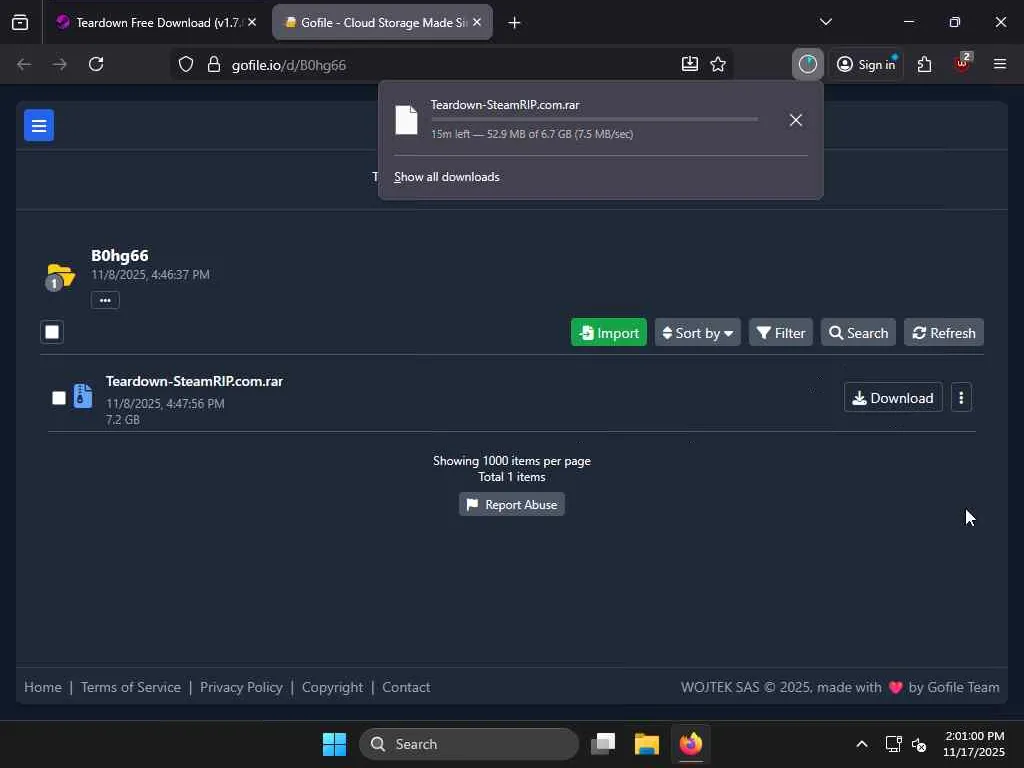This screenshot has height=768, width=1024.
Task: Download Teardown-SteamRIP.com.rar
Action: pos(893,398)
